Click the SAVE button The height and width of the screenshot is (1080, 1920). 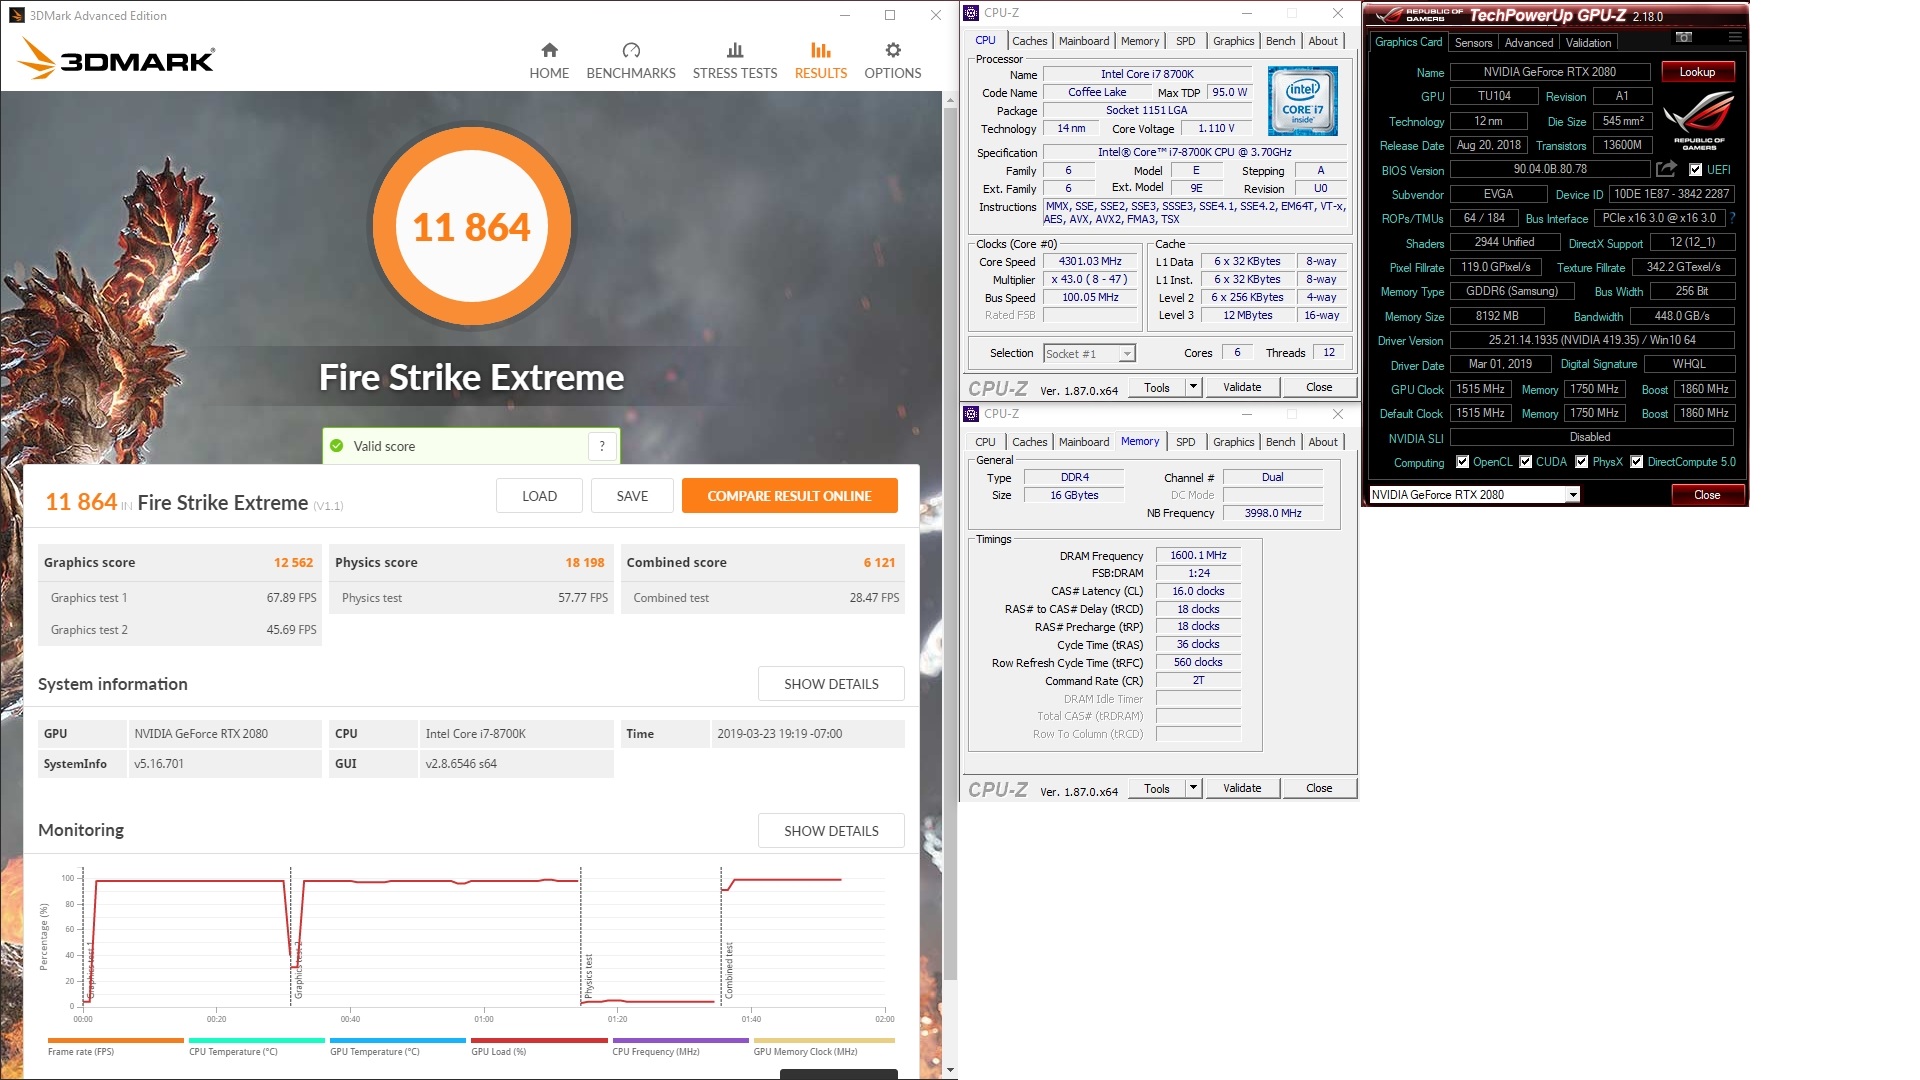point(632,496)
